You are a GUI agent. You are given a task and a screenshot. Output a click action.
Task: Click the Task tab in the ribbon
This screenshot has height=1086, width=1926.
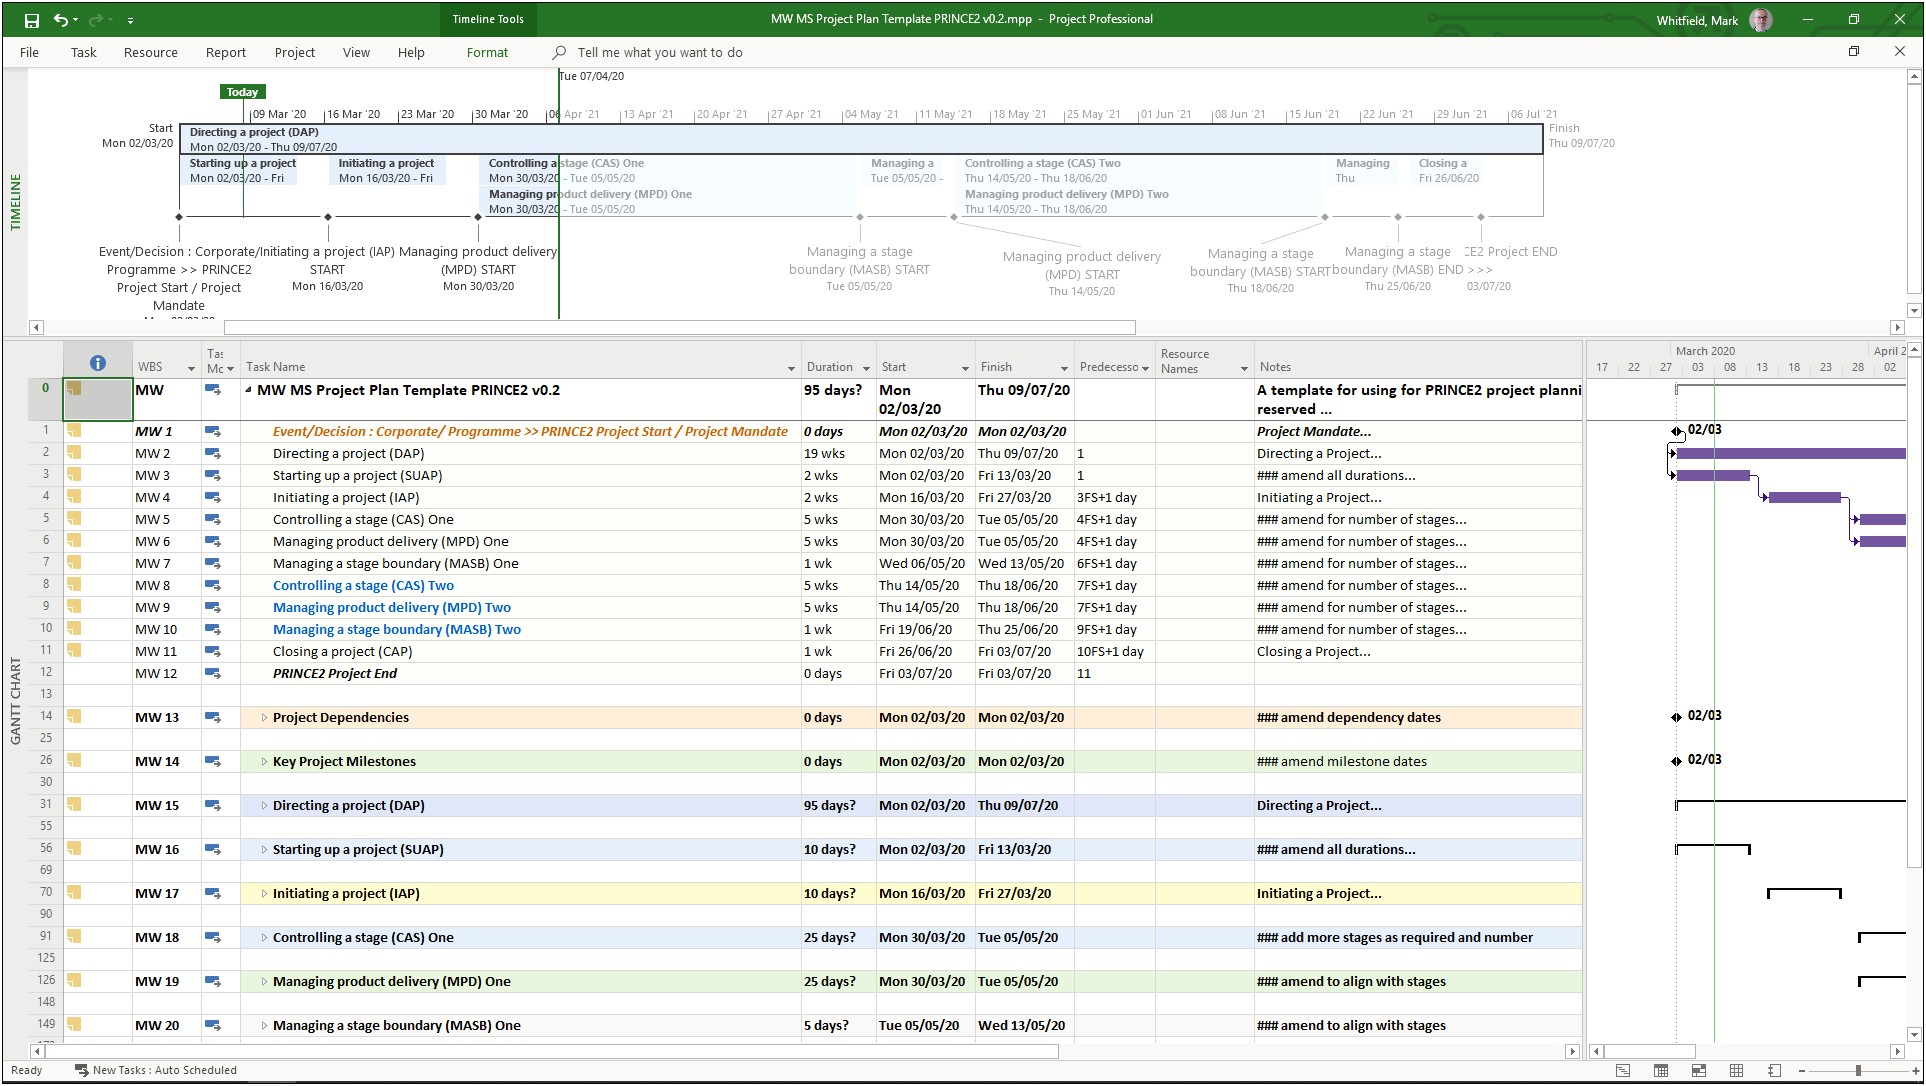pyautogui.click(x=82, y=52)
